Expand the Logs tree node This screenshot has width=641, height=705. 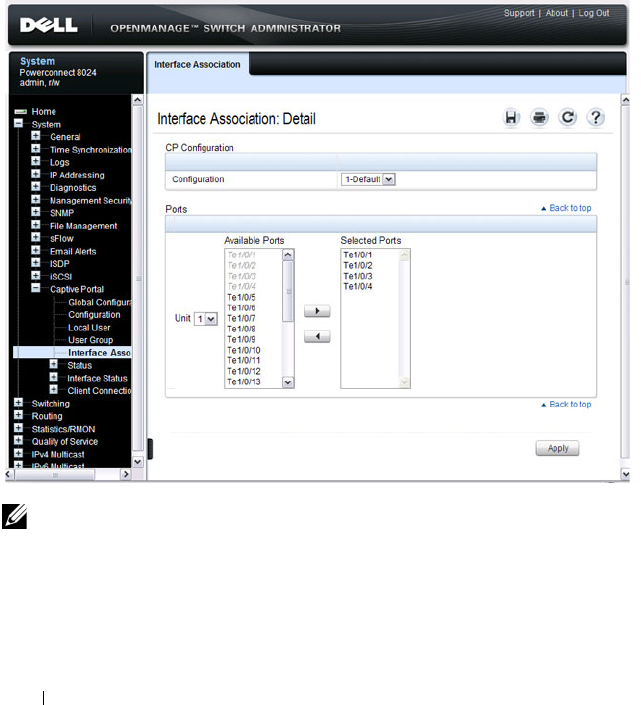tap(36, 161)
